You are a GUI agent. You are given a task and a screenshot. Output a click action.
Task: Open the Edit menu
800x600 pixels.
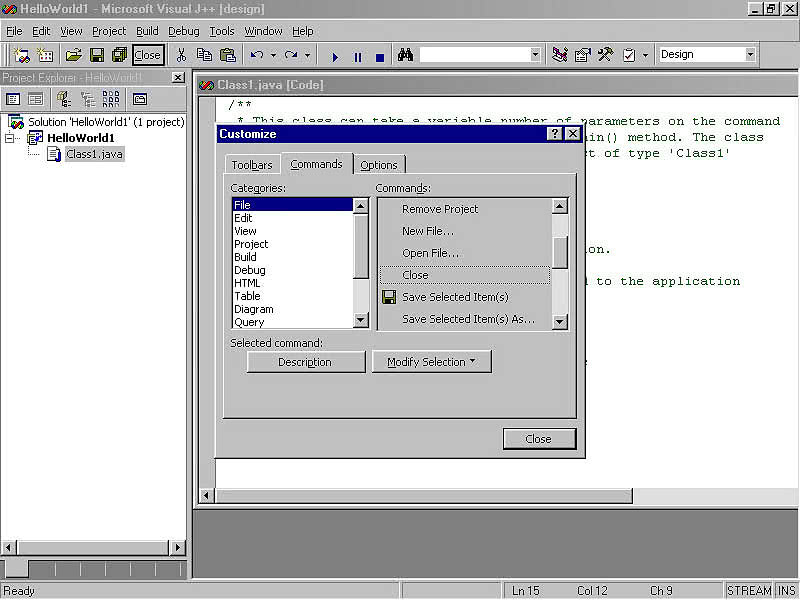41,31
